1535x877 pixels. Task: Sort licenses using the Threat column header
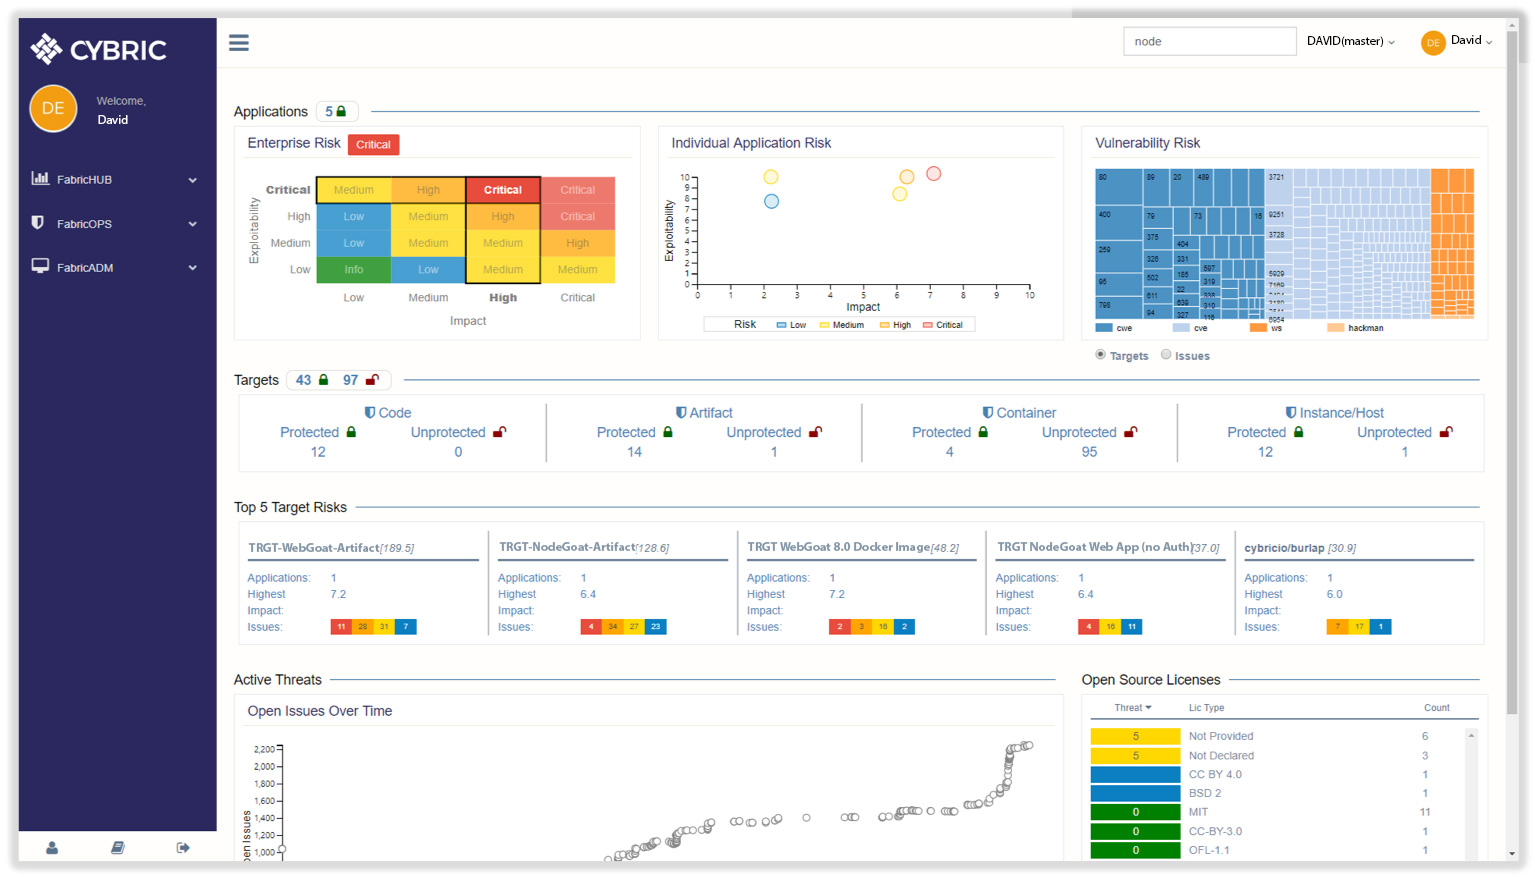pyautogui.click(x=1133, y=707)
